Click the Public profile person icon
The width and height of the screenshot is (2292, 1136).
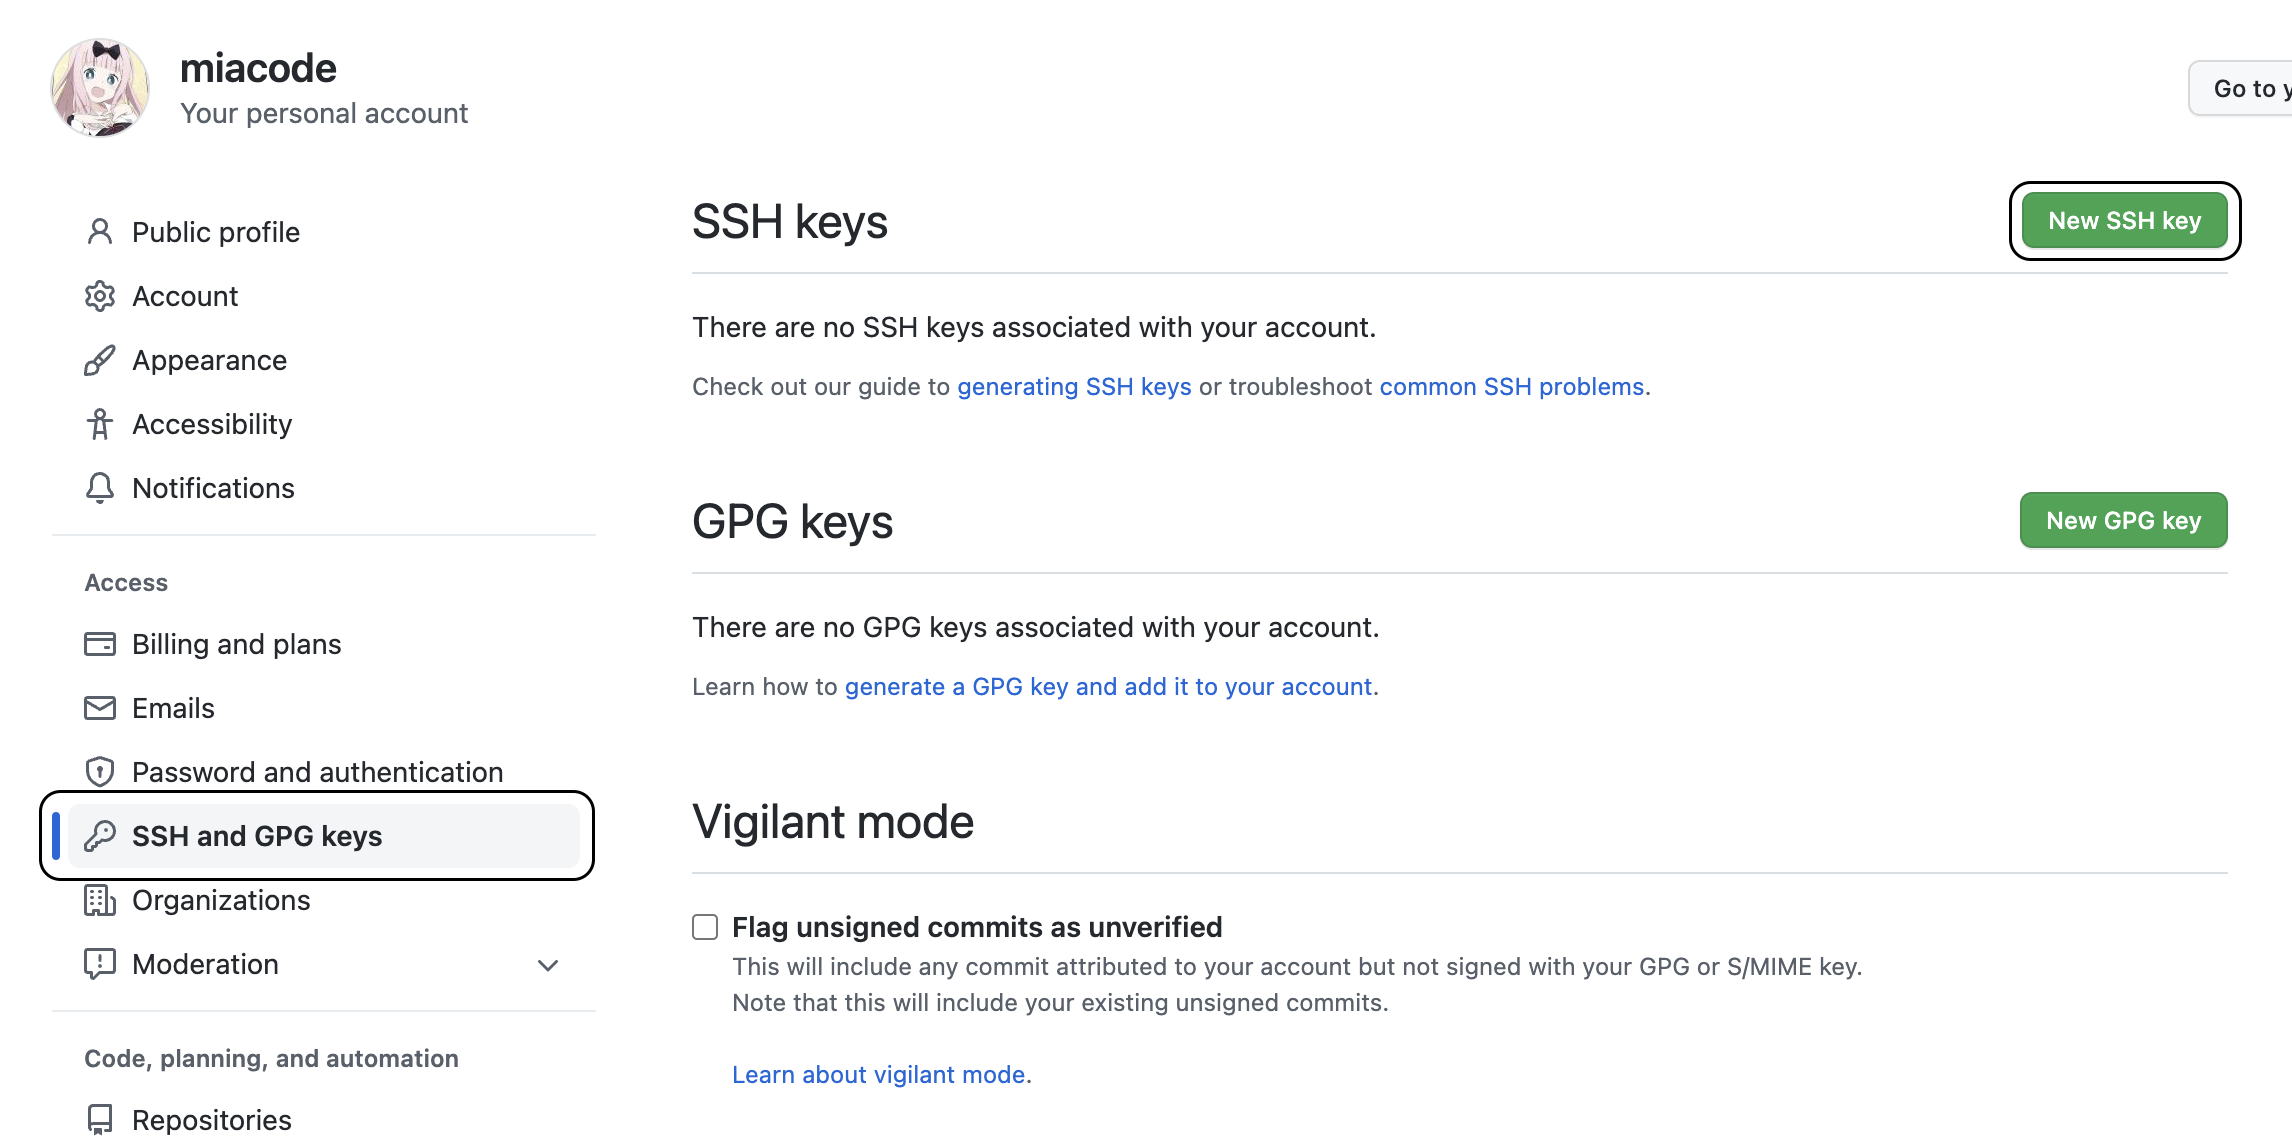point(100,232)
